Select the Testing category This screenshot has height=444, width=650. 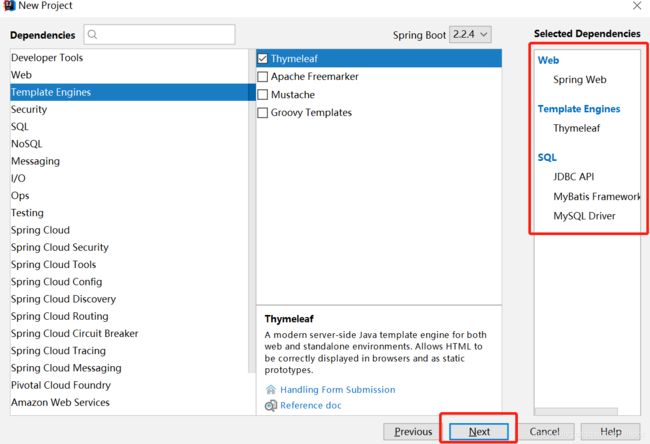coord(129,213)
